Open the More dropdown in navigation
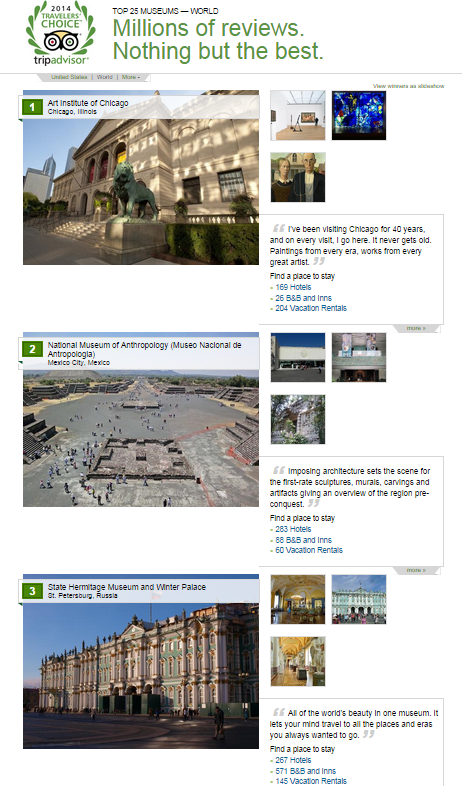The image size is (462, 786). tap(131, 77)
